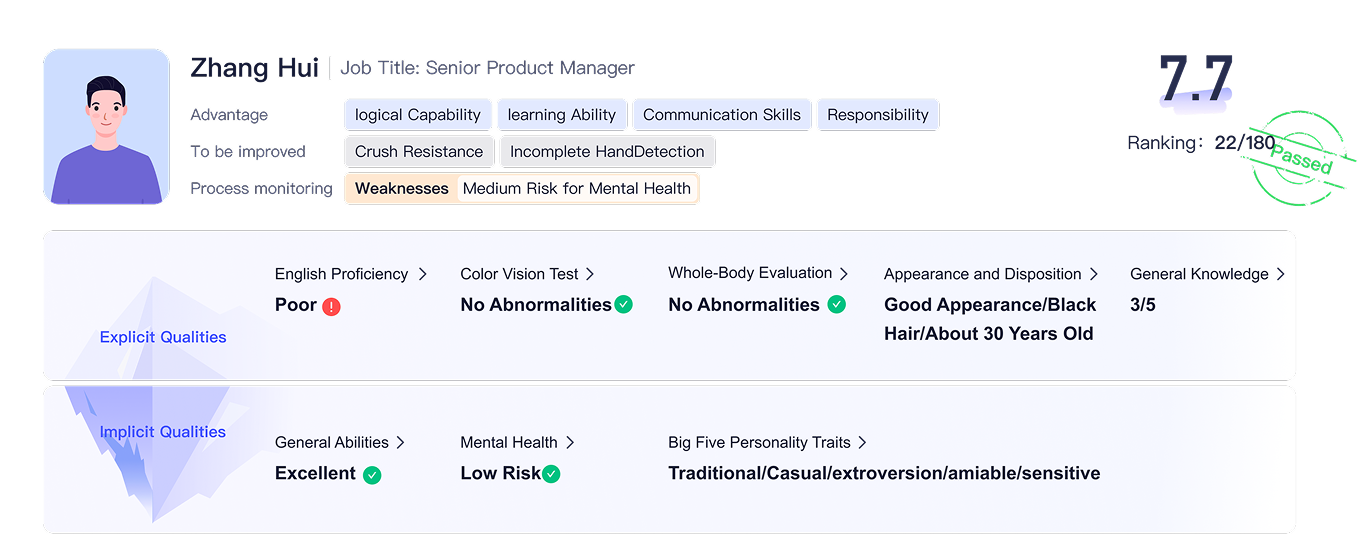Click green check icon for Color Vision Test
The height and width of the screenshot is (559, 1366).
[624, 304]
